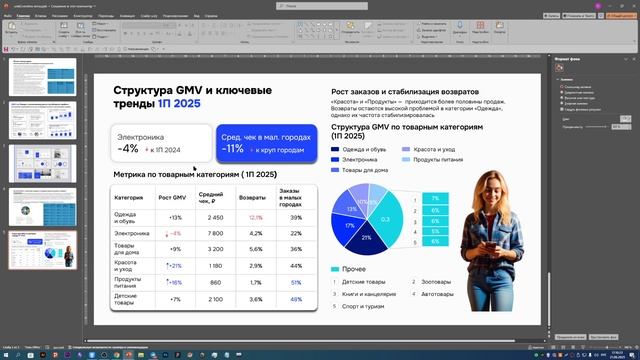Collapse the ribbon with the chevron arrow
640x360 pixels.
pyautogui.click(x=635, y=41)
